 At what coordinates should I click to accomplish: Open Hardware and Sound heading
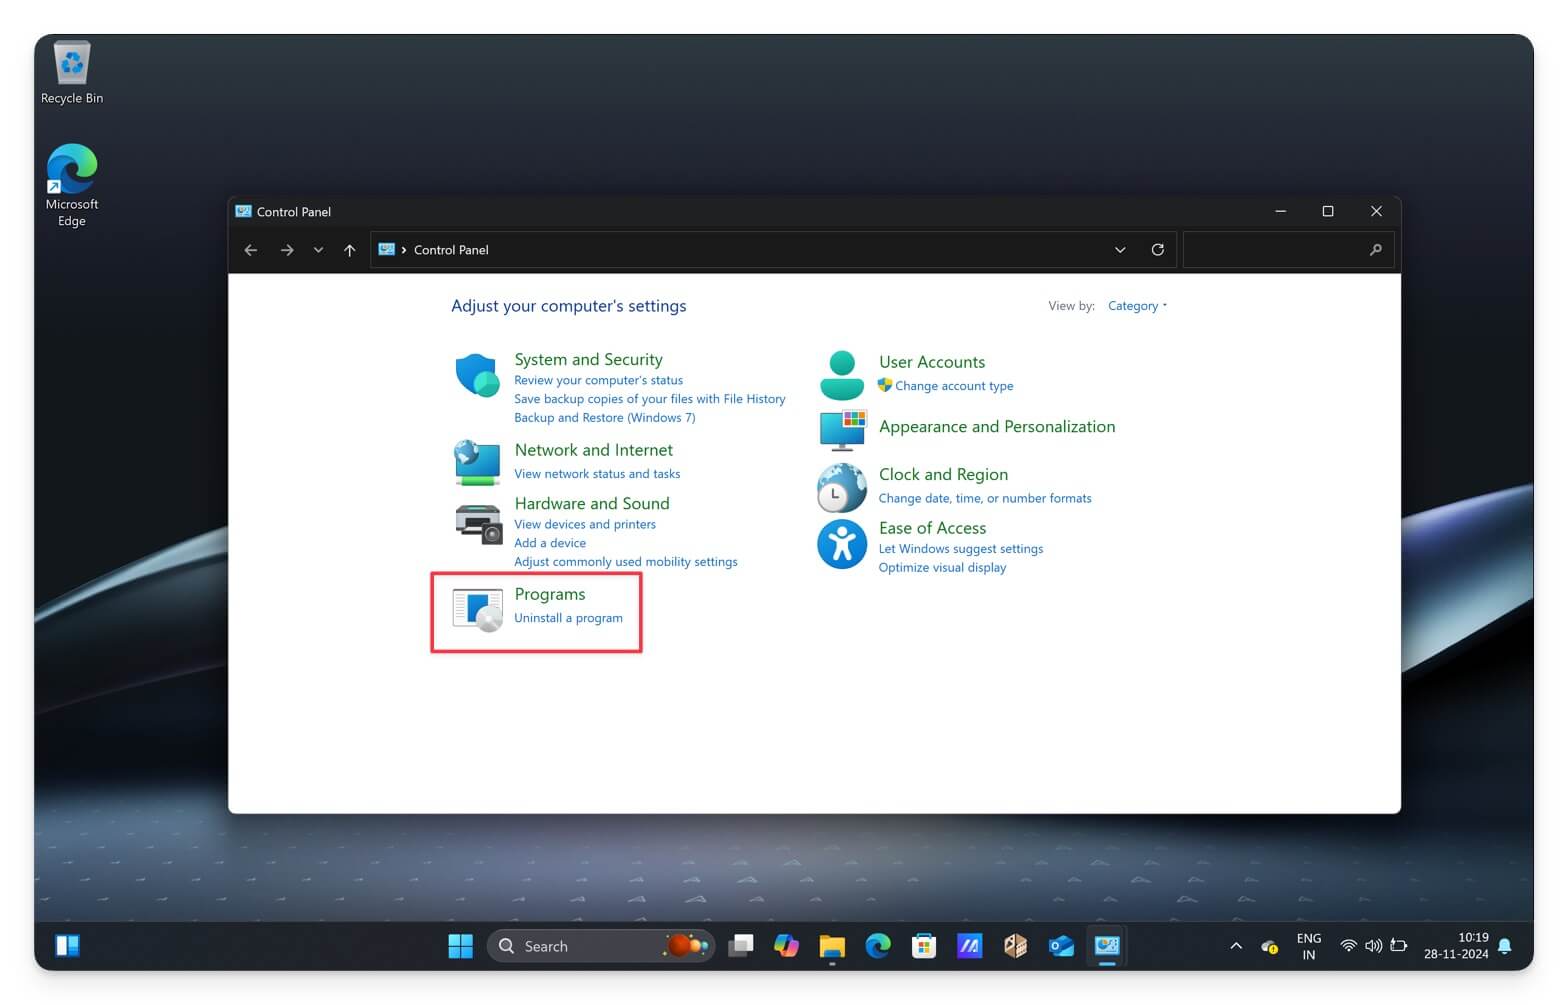(592, 503)
